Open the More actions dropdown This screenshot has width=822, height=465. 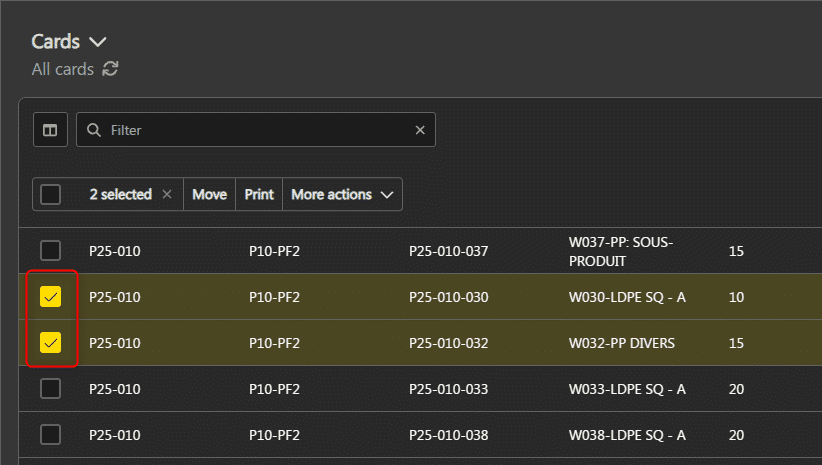342,194
